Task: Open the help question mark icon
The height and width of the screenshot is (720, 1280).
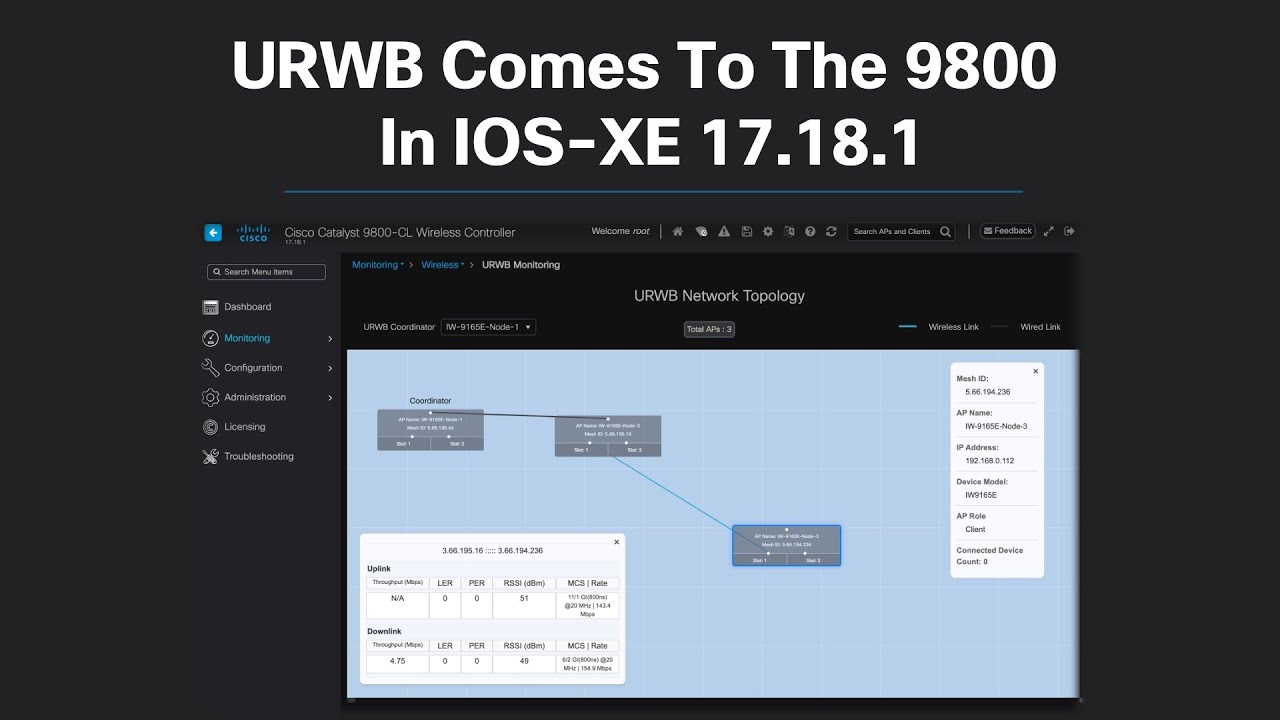Action: coord(810,231)
